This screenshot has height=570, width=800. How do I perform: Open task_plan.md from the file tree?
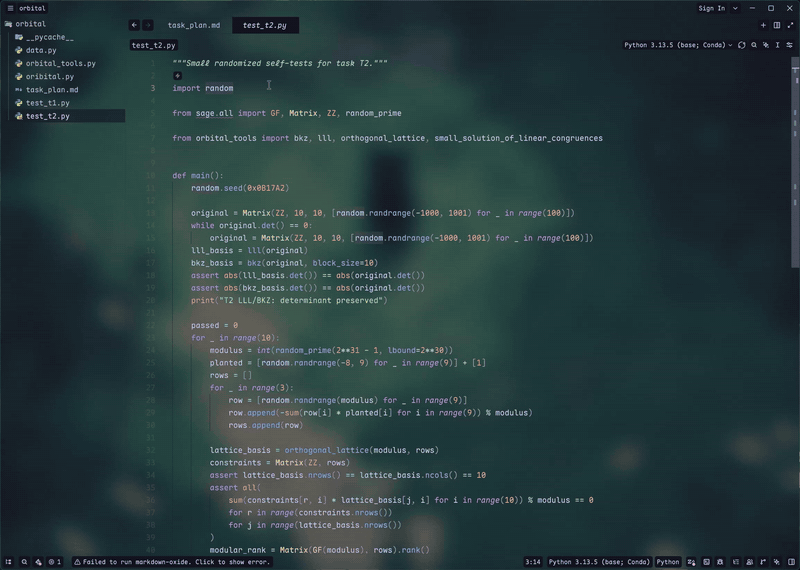[x=52, y=90]
